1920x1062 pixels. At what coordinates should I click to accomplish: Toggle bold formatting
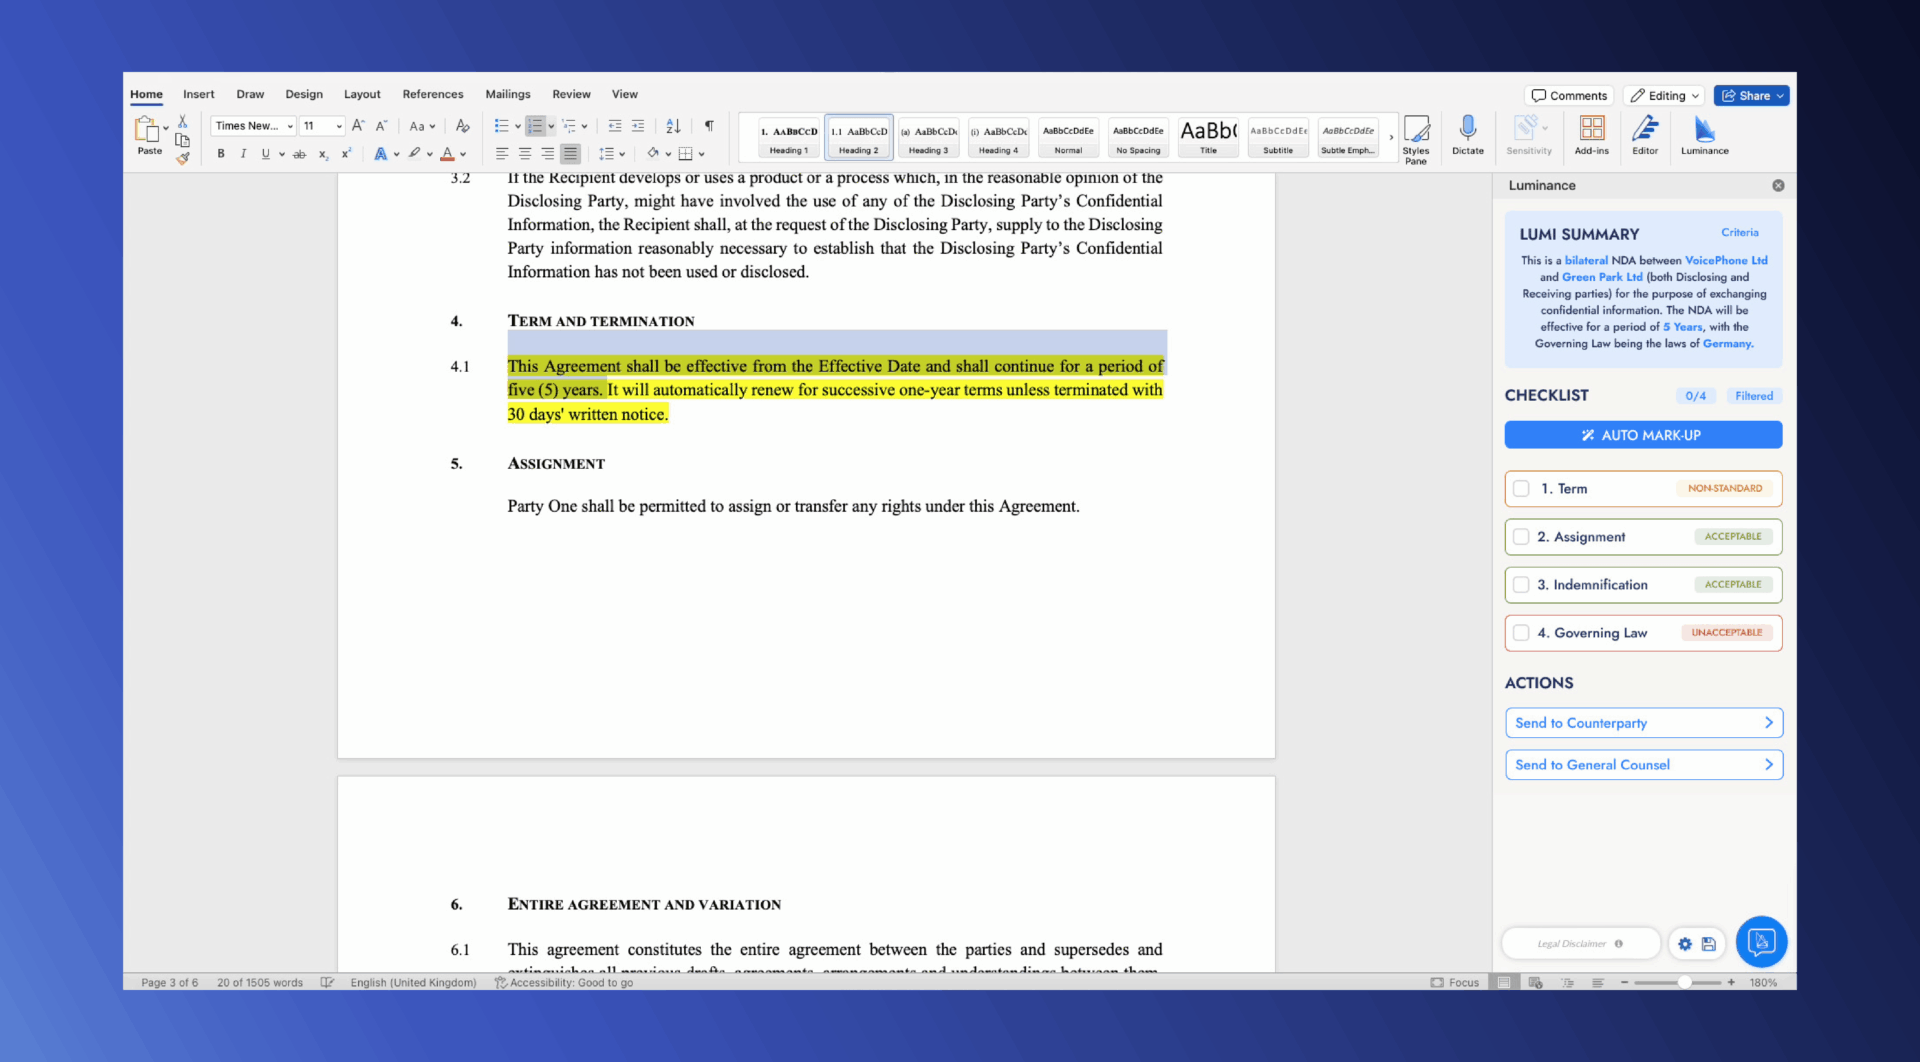pos(221,153)
